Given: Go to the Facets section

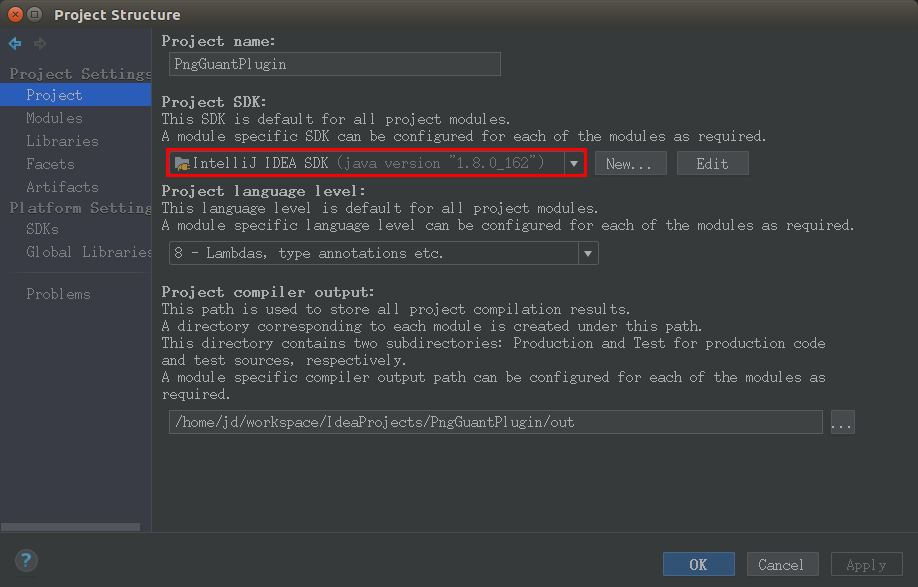Looking at the screenshot, I should coord(50,164).
